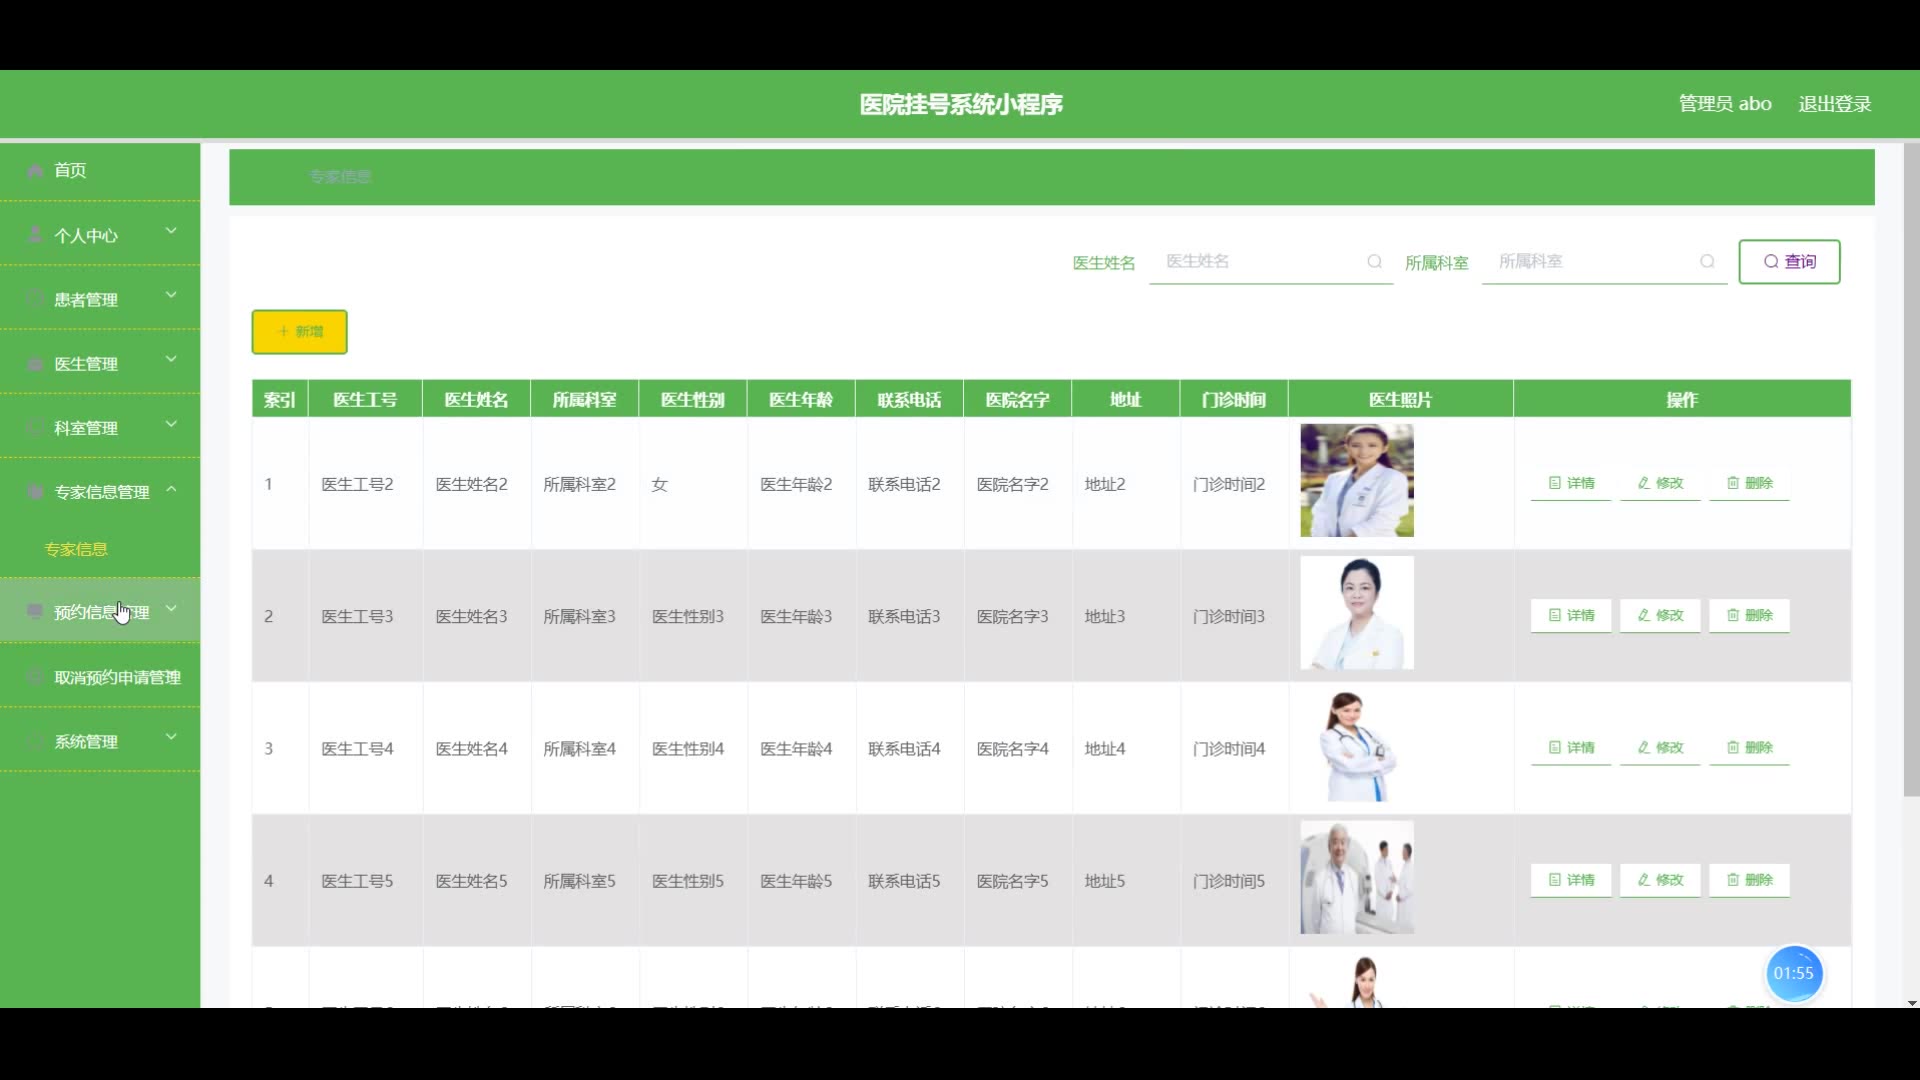Screen dimensions: 1920x1080
Task: Expand the 科室管理 menu chevron
Action: 171,424
